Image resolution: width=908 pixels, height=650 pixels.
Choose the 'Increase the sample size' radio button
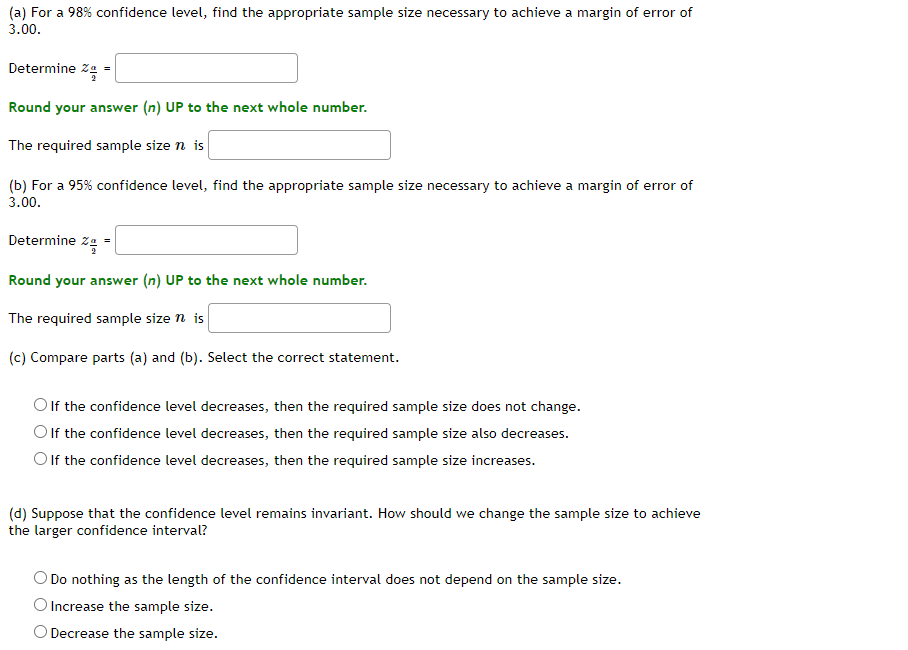point(40,605)
